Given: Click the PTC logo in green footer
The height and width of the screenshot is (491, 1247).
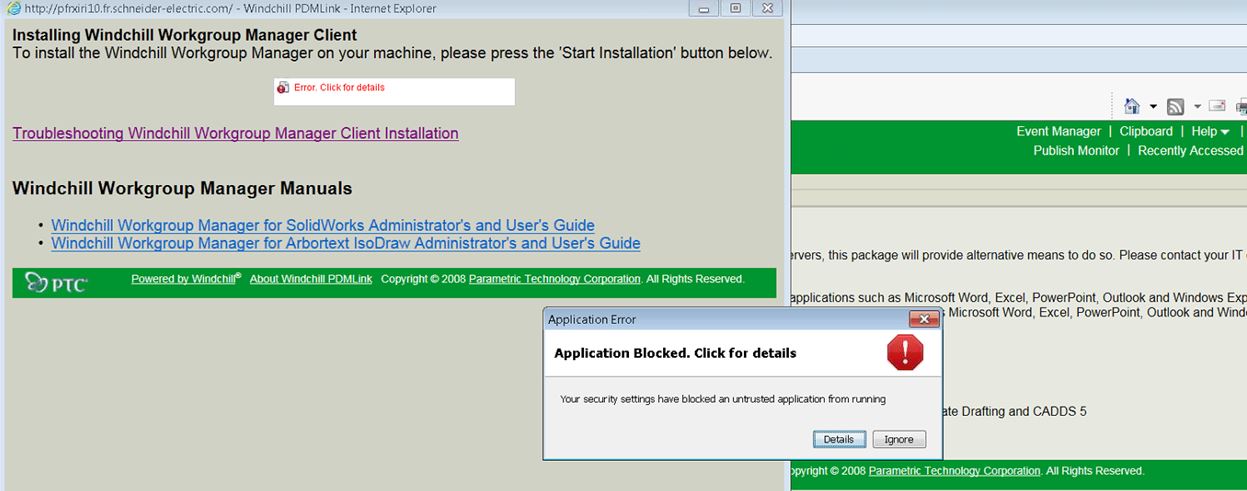Looking at the screenshot, I should [x=56, y=282].
